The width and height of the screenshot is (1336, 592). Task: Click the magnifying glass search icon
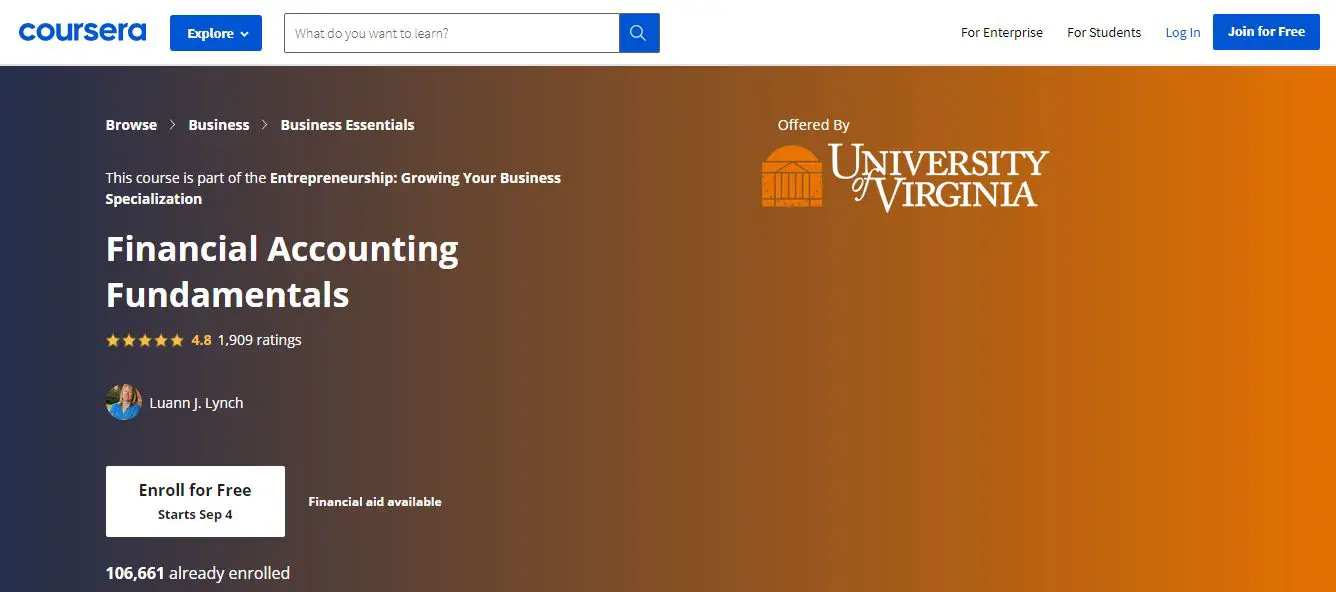(639, 33)
